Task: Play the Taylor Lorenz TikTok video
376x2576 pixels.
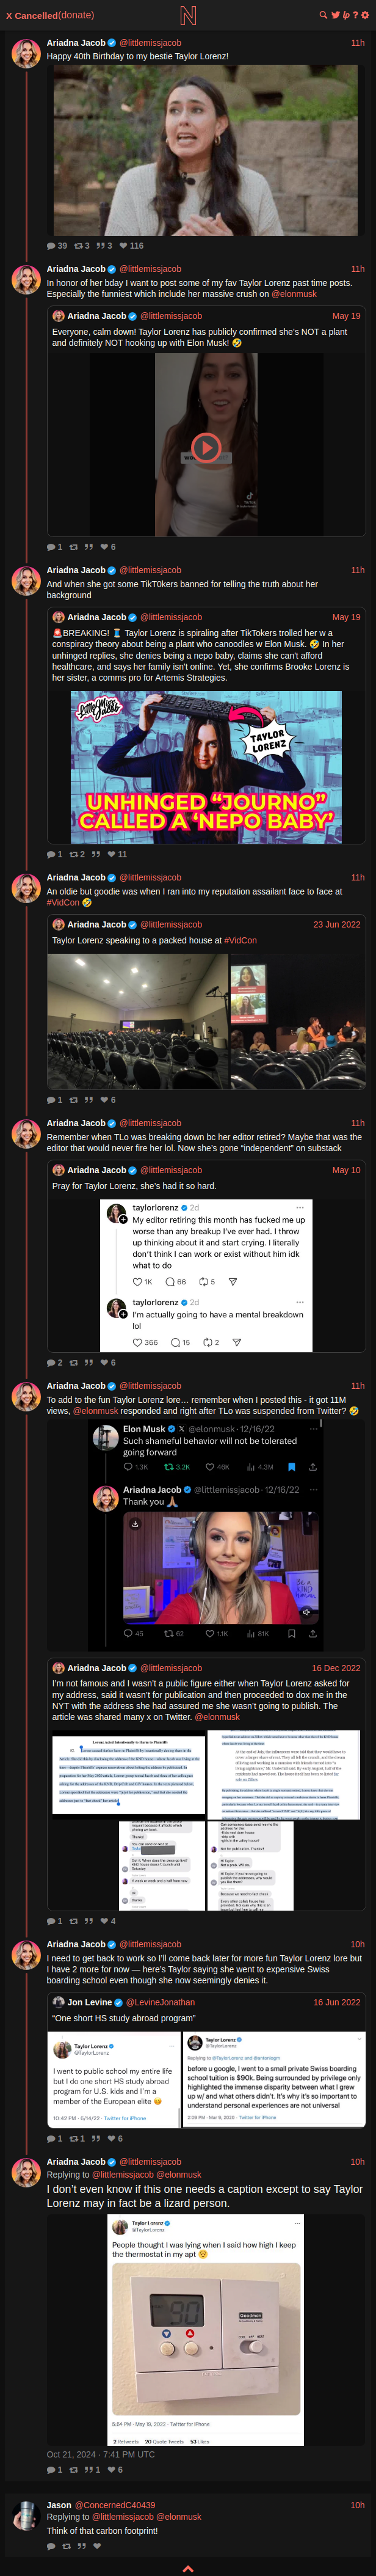Action: (206, 447)
